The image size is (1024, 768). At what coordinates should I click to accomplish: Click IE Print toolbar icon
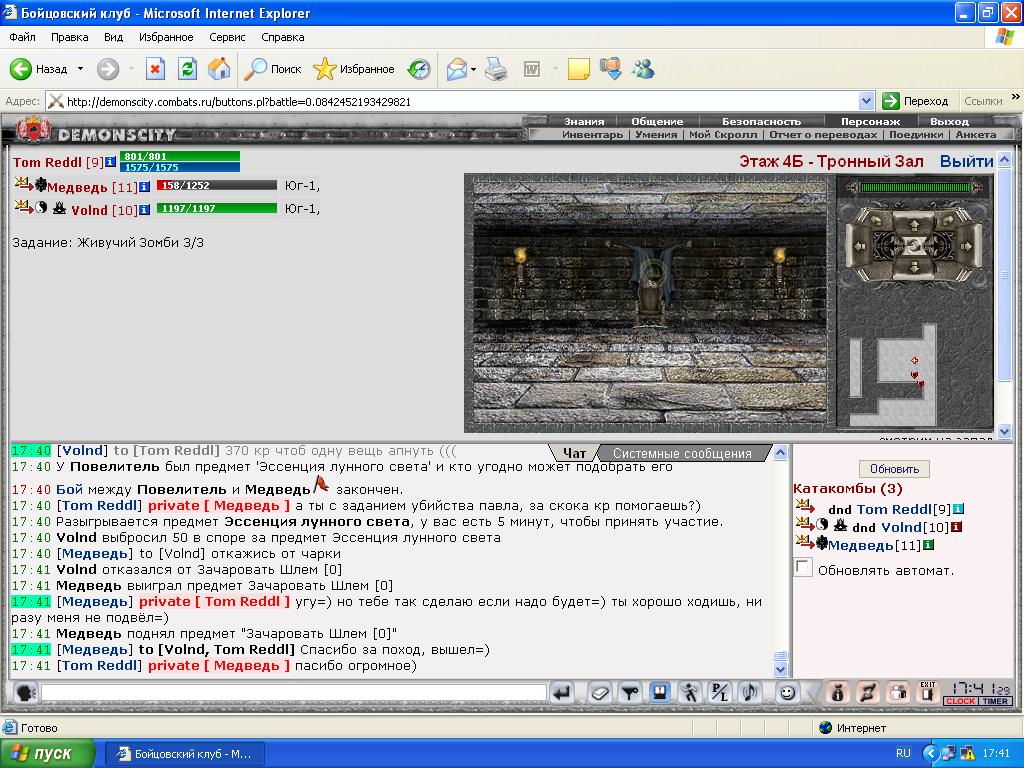(x=496, y=69)
